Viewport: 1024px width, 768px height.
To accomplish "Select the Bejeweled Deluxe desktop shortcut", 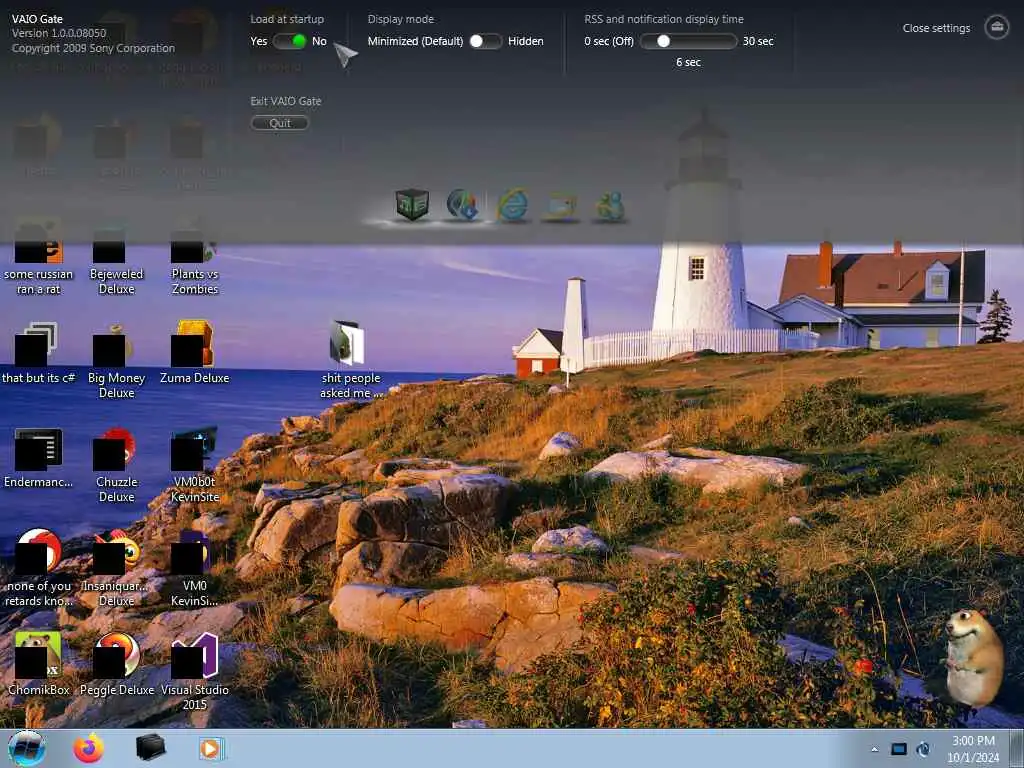I will 116,257.
